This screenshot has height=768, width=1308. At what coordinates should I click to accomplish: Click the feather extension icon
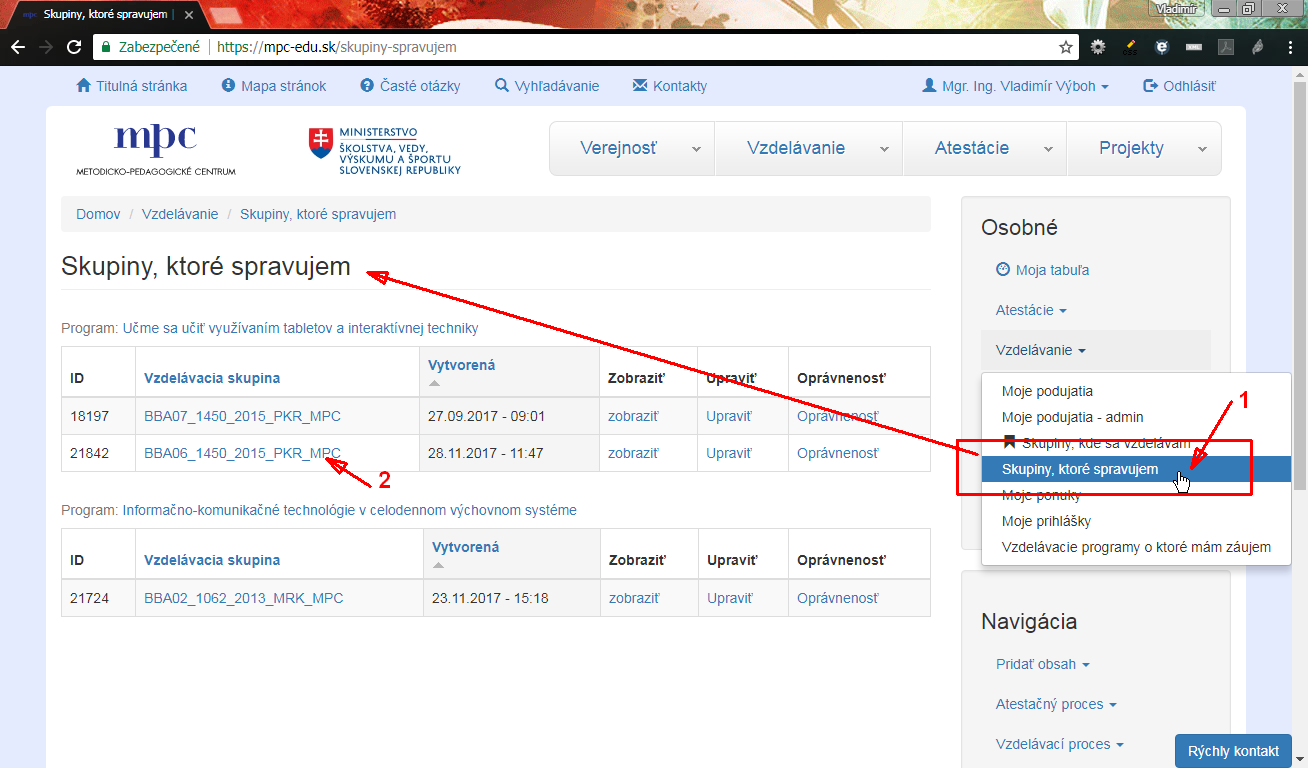[1257, 47]
